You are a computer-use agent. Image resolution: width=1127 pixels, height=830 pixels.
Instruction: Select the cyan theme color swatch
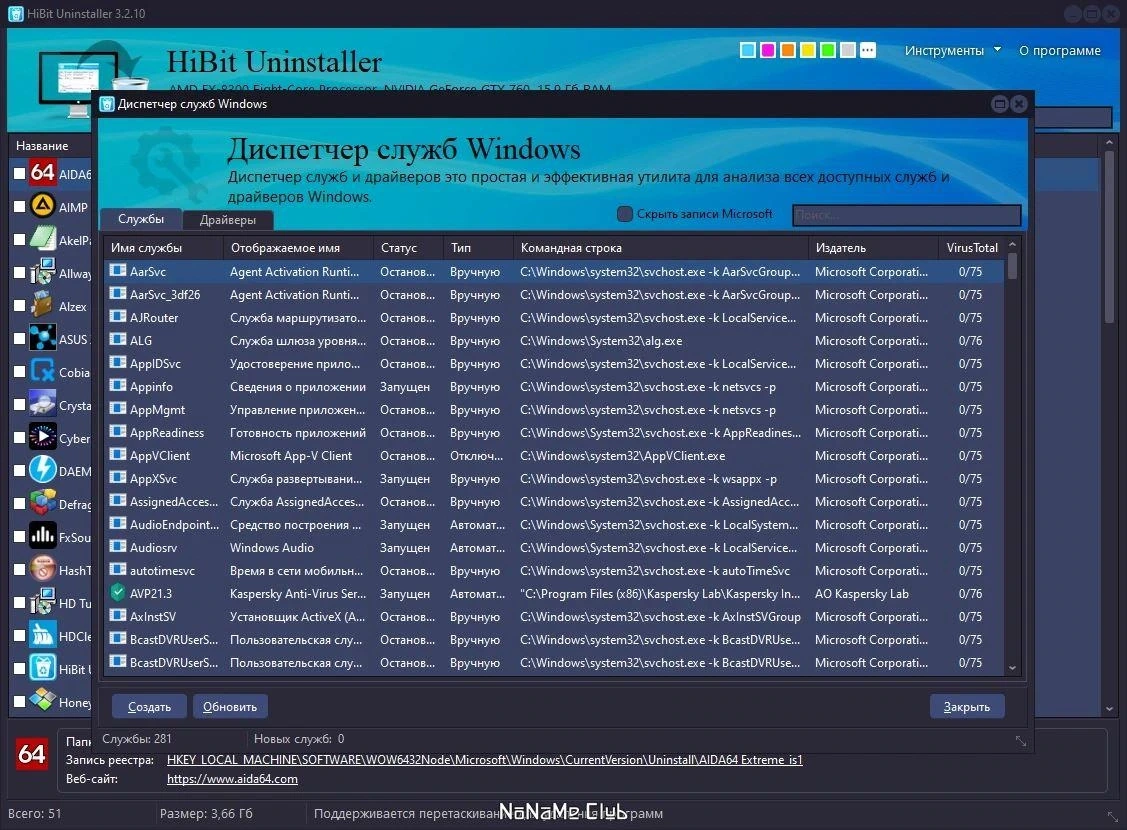point(748,50)
